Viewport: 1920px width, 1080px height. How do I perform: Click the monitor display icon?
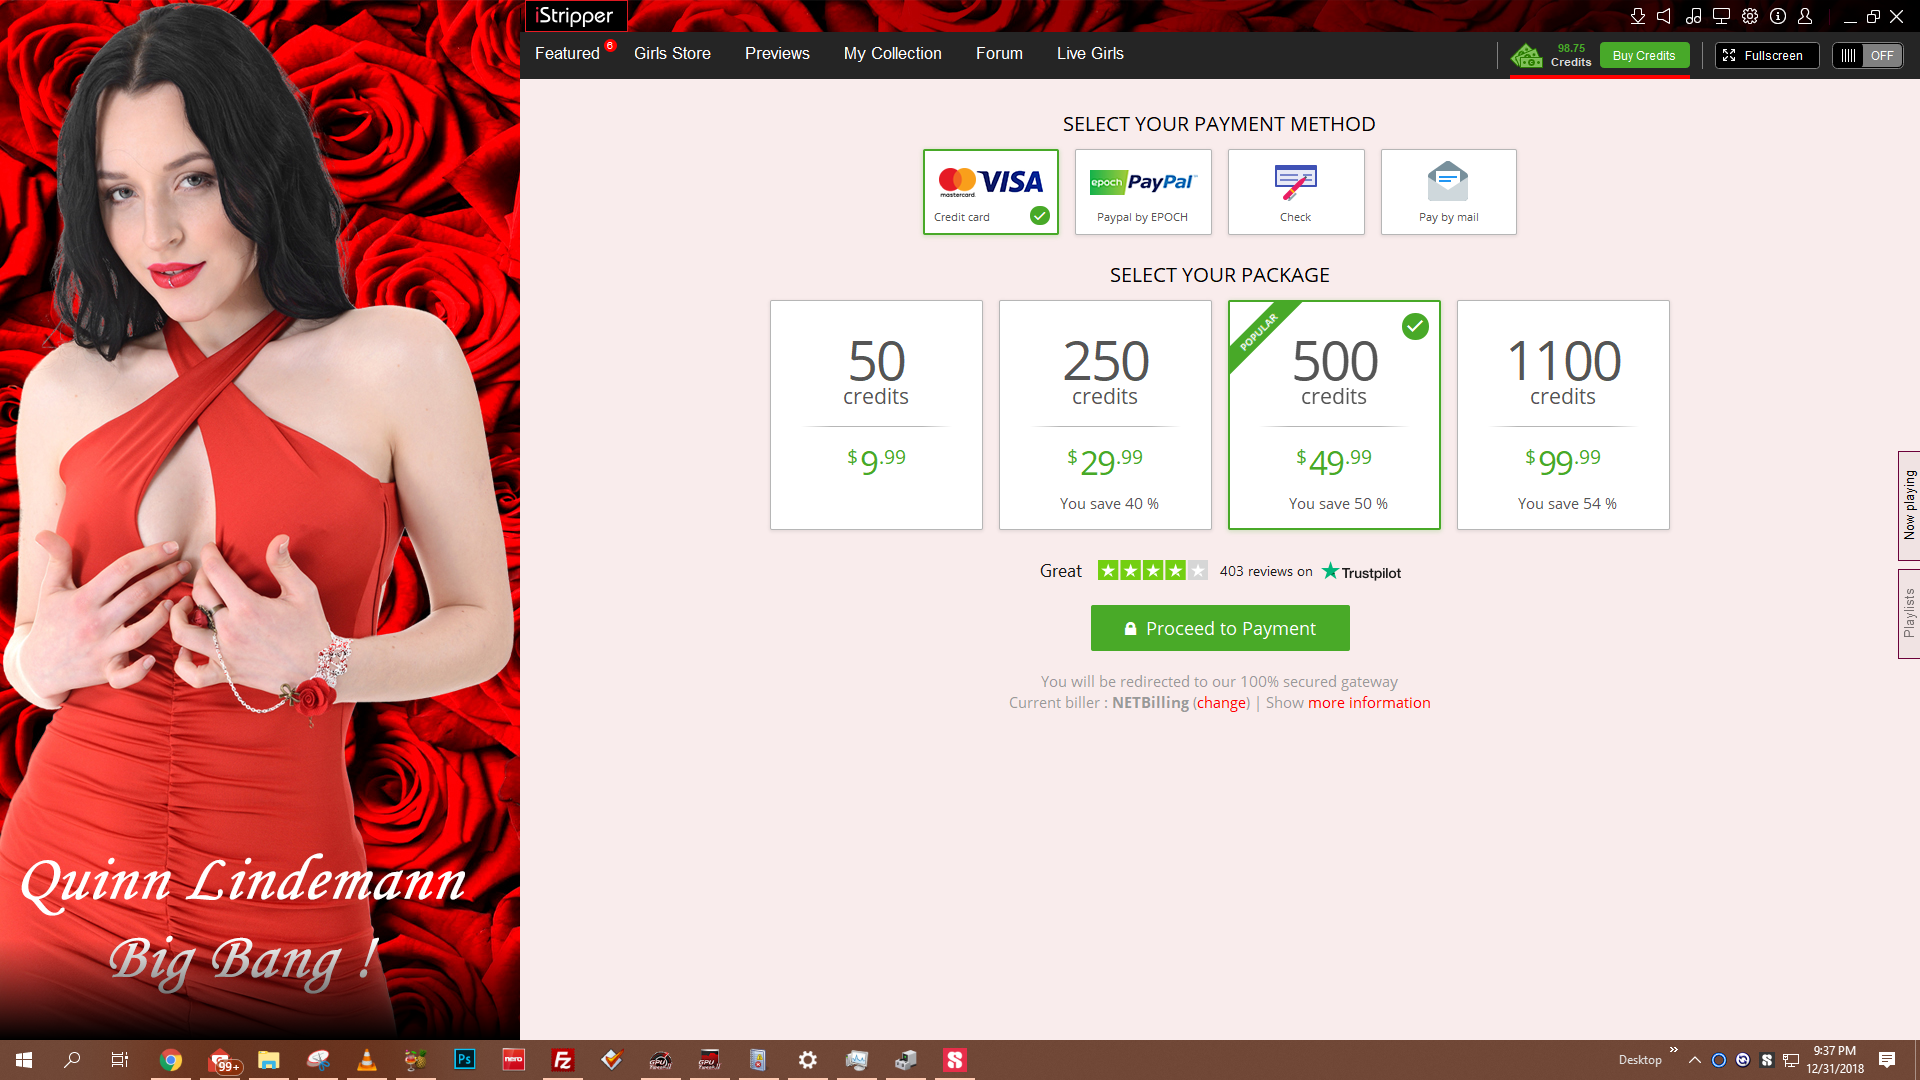(1721, 16)
